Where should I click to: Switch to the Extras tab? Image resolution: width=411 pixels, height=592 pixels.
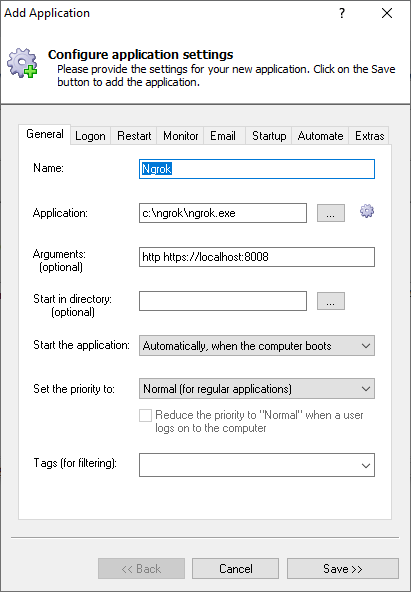[x=369, y=136]
